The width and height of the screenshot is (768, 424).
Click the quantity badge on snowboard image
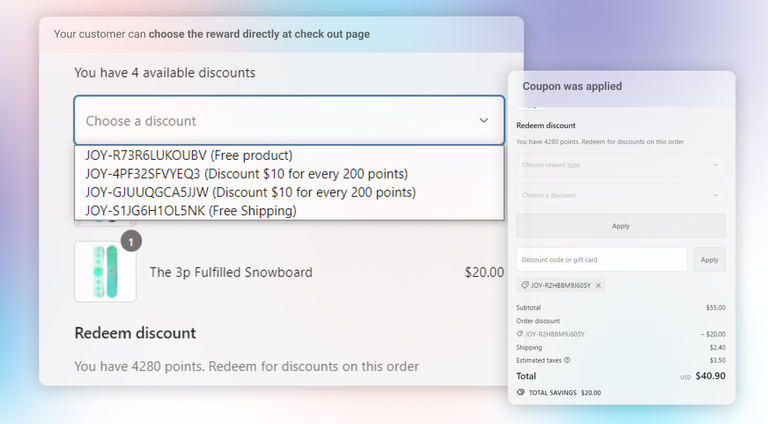pos(132,242)
